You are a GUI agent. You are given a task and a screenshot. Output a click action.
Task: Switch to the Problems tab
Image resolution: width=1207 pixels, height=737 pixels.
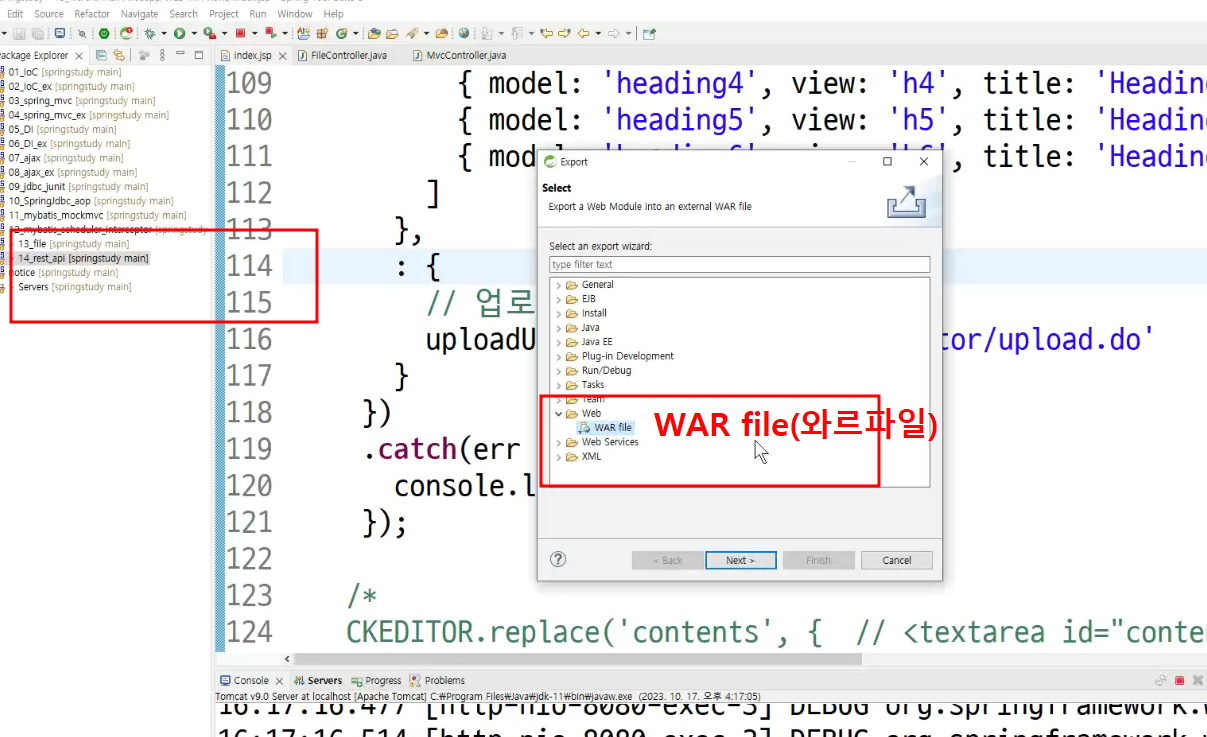(437, 680)
